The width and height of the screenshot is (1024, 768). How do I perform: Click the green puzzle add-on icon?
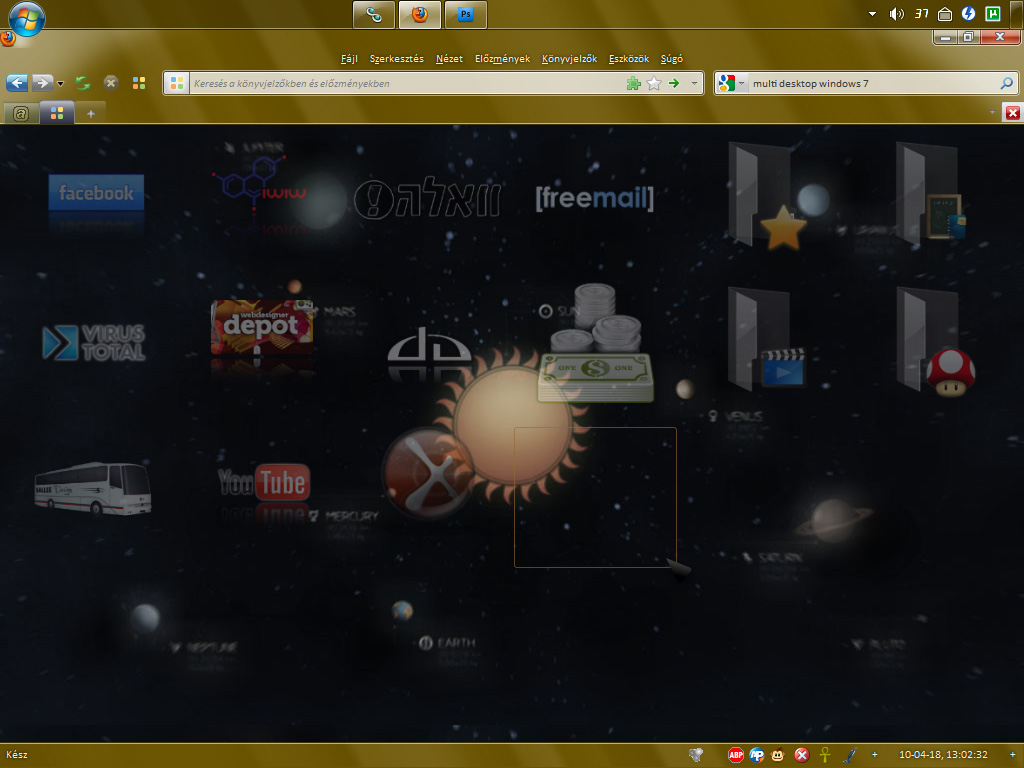[x=633, y=84]
